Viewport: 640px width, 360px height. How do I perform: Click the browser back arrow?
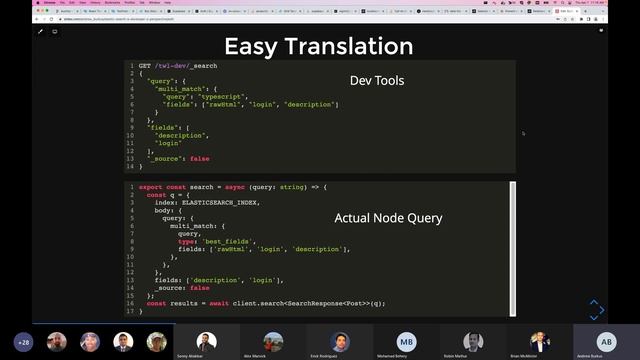[37, 19]
